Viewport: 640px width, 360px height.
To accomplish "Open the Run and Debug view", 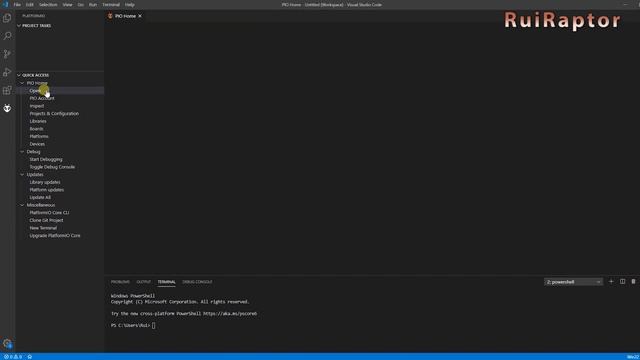I will (x=7, y=72).
